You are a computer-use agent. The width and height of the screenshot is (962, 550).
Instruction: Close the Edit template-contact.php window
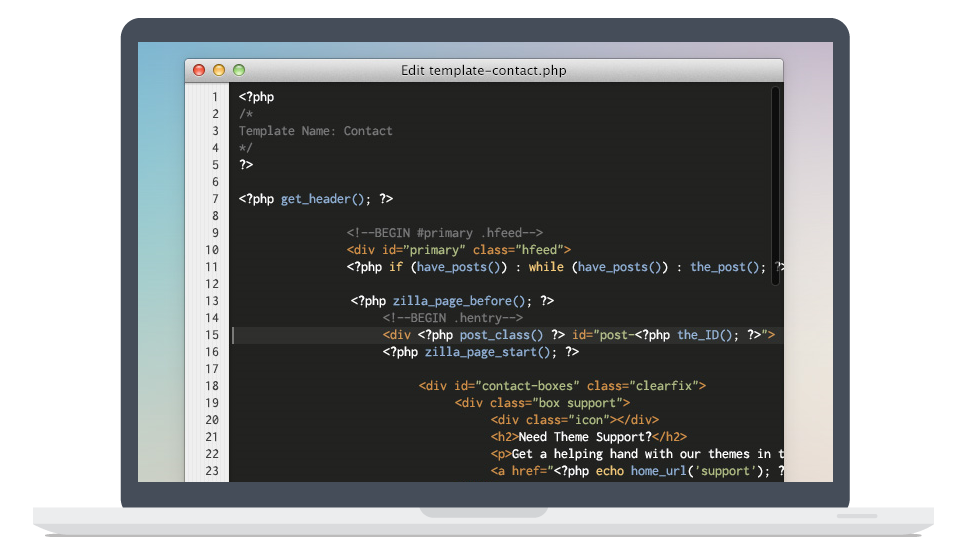pyautogui.click(x=199, y=70)
